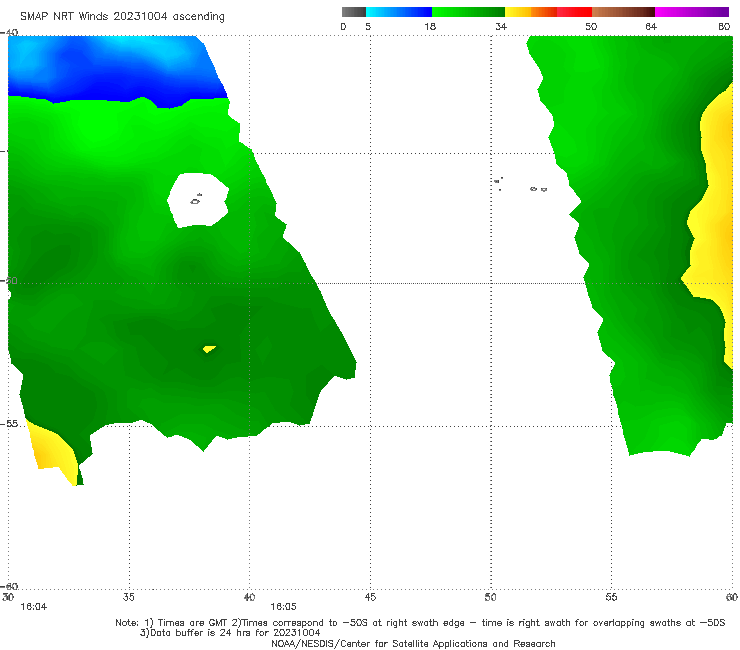Screen dimensions: 740x650
Task: Click the '18' label under the color bar
Action: [430, 27]
